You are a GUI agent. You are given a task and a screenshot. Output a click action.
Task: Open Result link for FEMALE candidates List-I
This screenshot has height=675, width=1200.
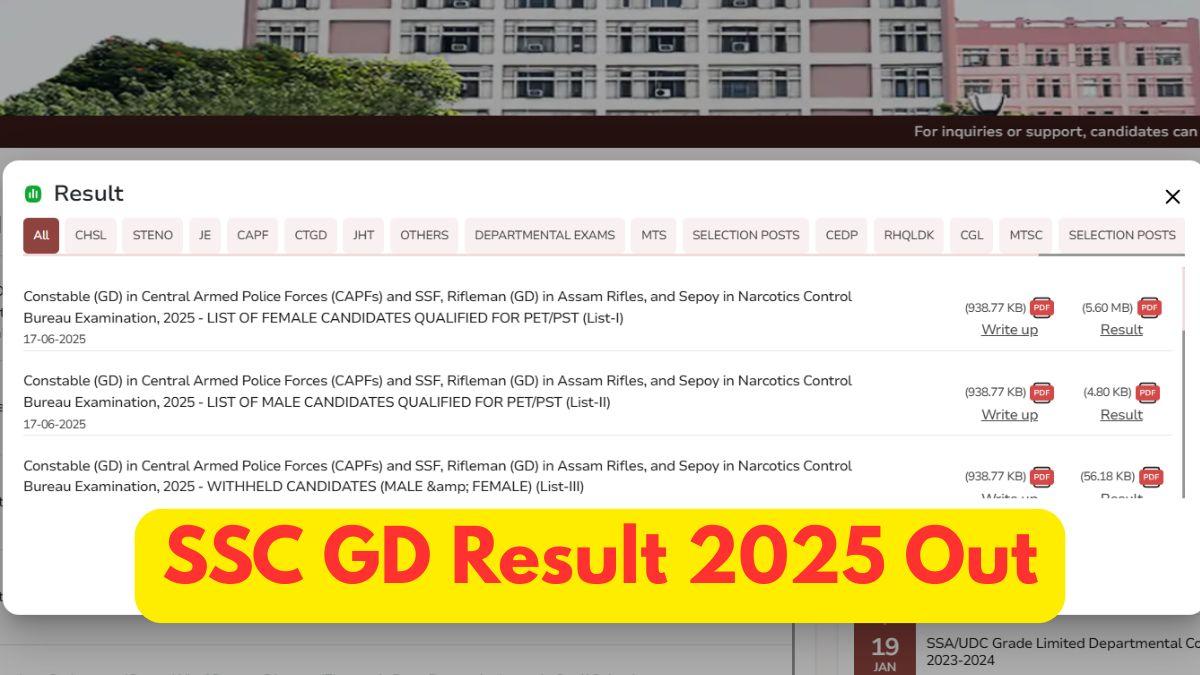[1121, 330]
